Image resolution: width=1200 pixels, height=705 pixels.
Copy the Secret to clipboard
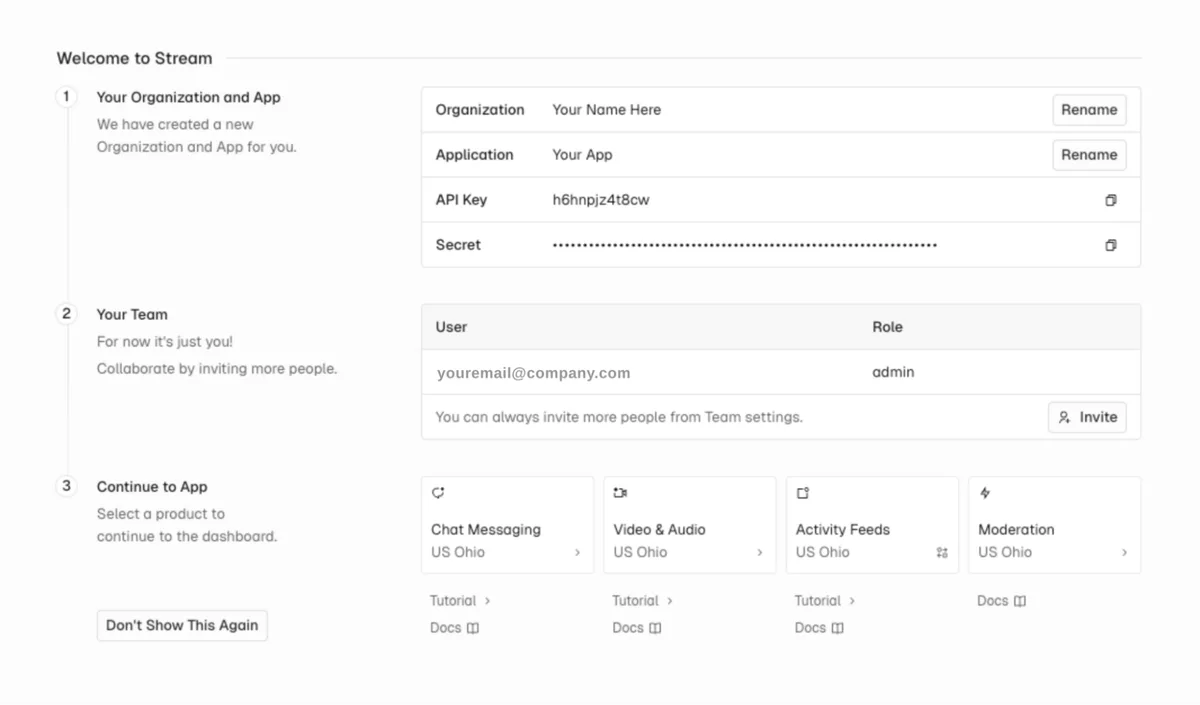1110,245
